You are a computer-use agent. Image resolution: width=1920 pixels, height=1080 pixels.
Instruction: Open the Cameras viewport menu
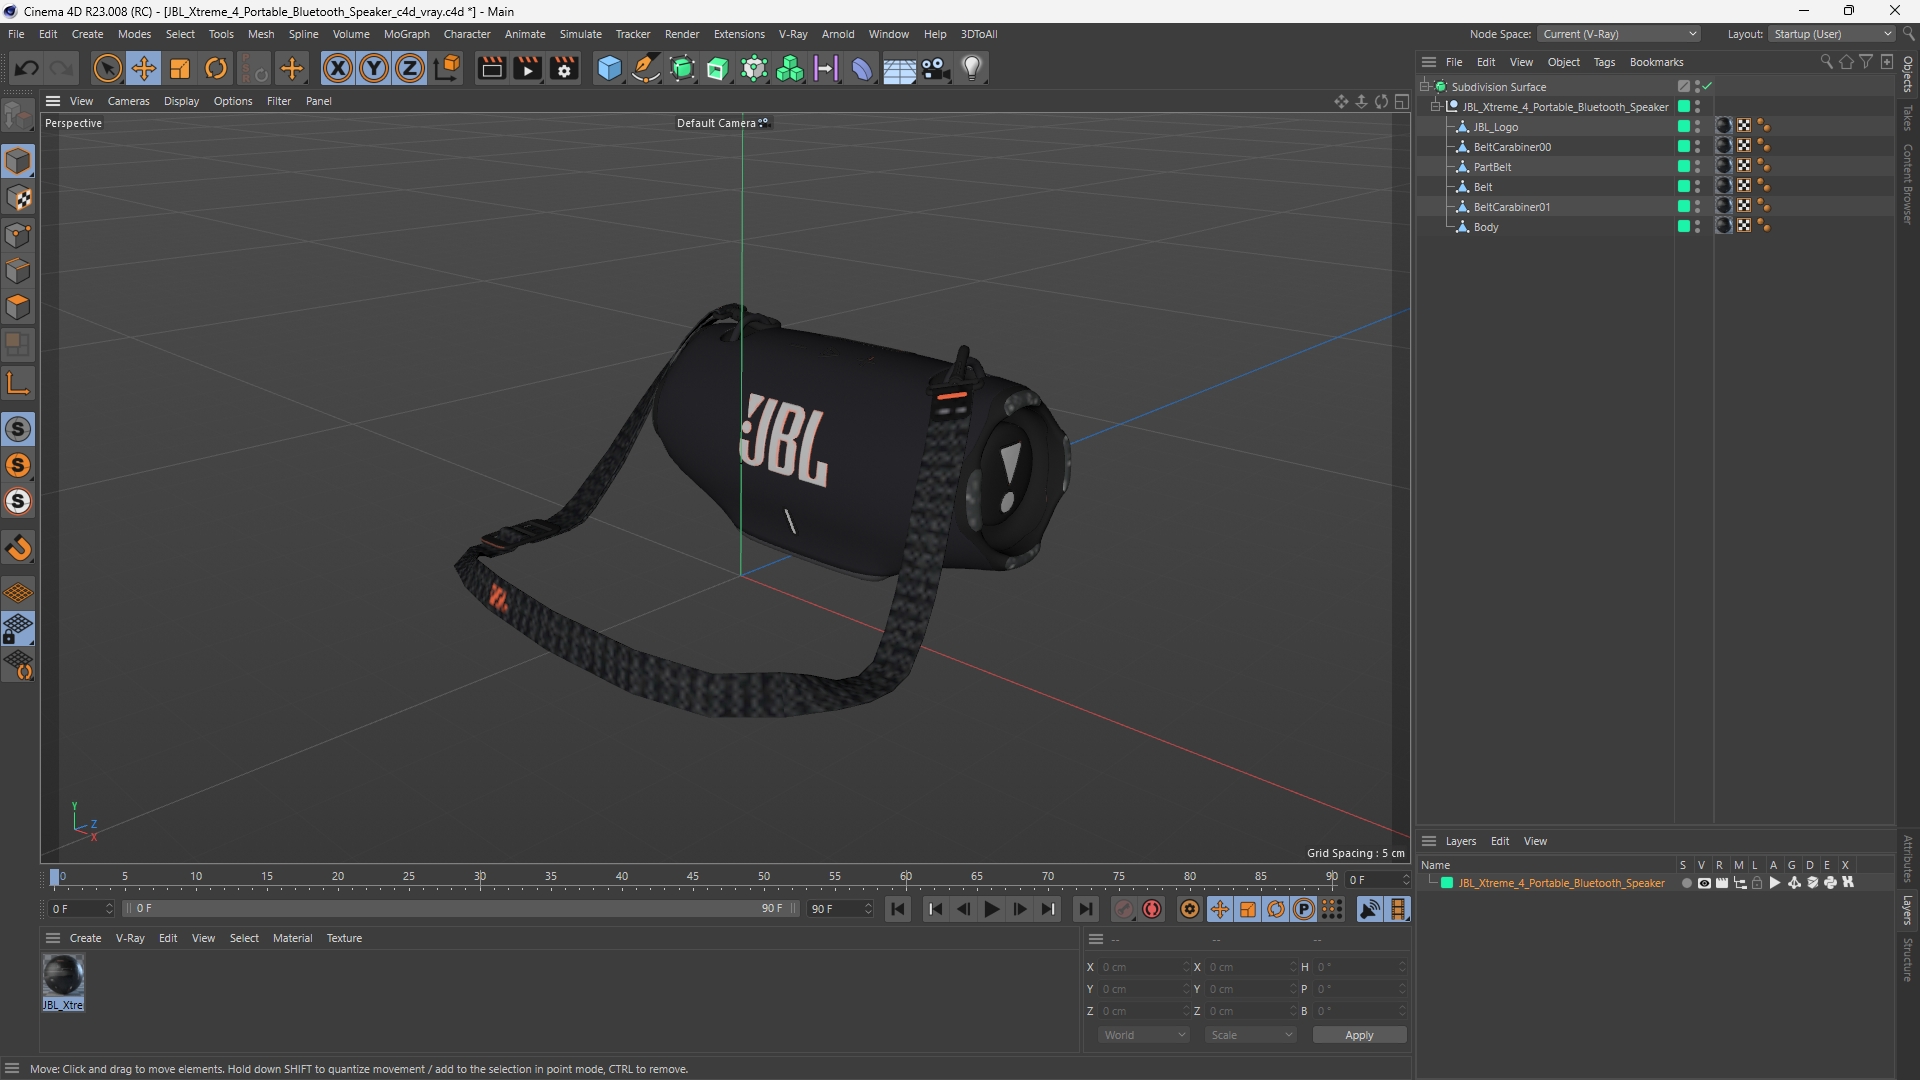tap(128, 101)
